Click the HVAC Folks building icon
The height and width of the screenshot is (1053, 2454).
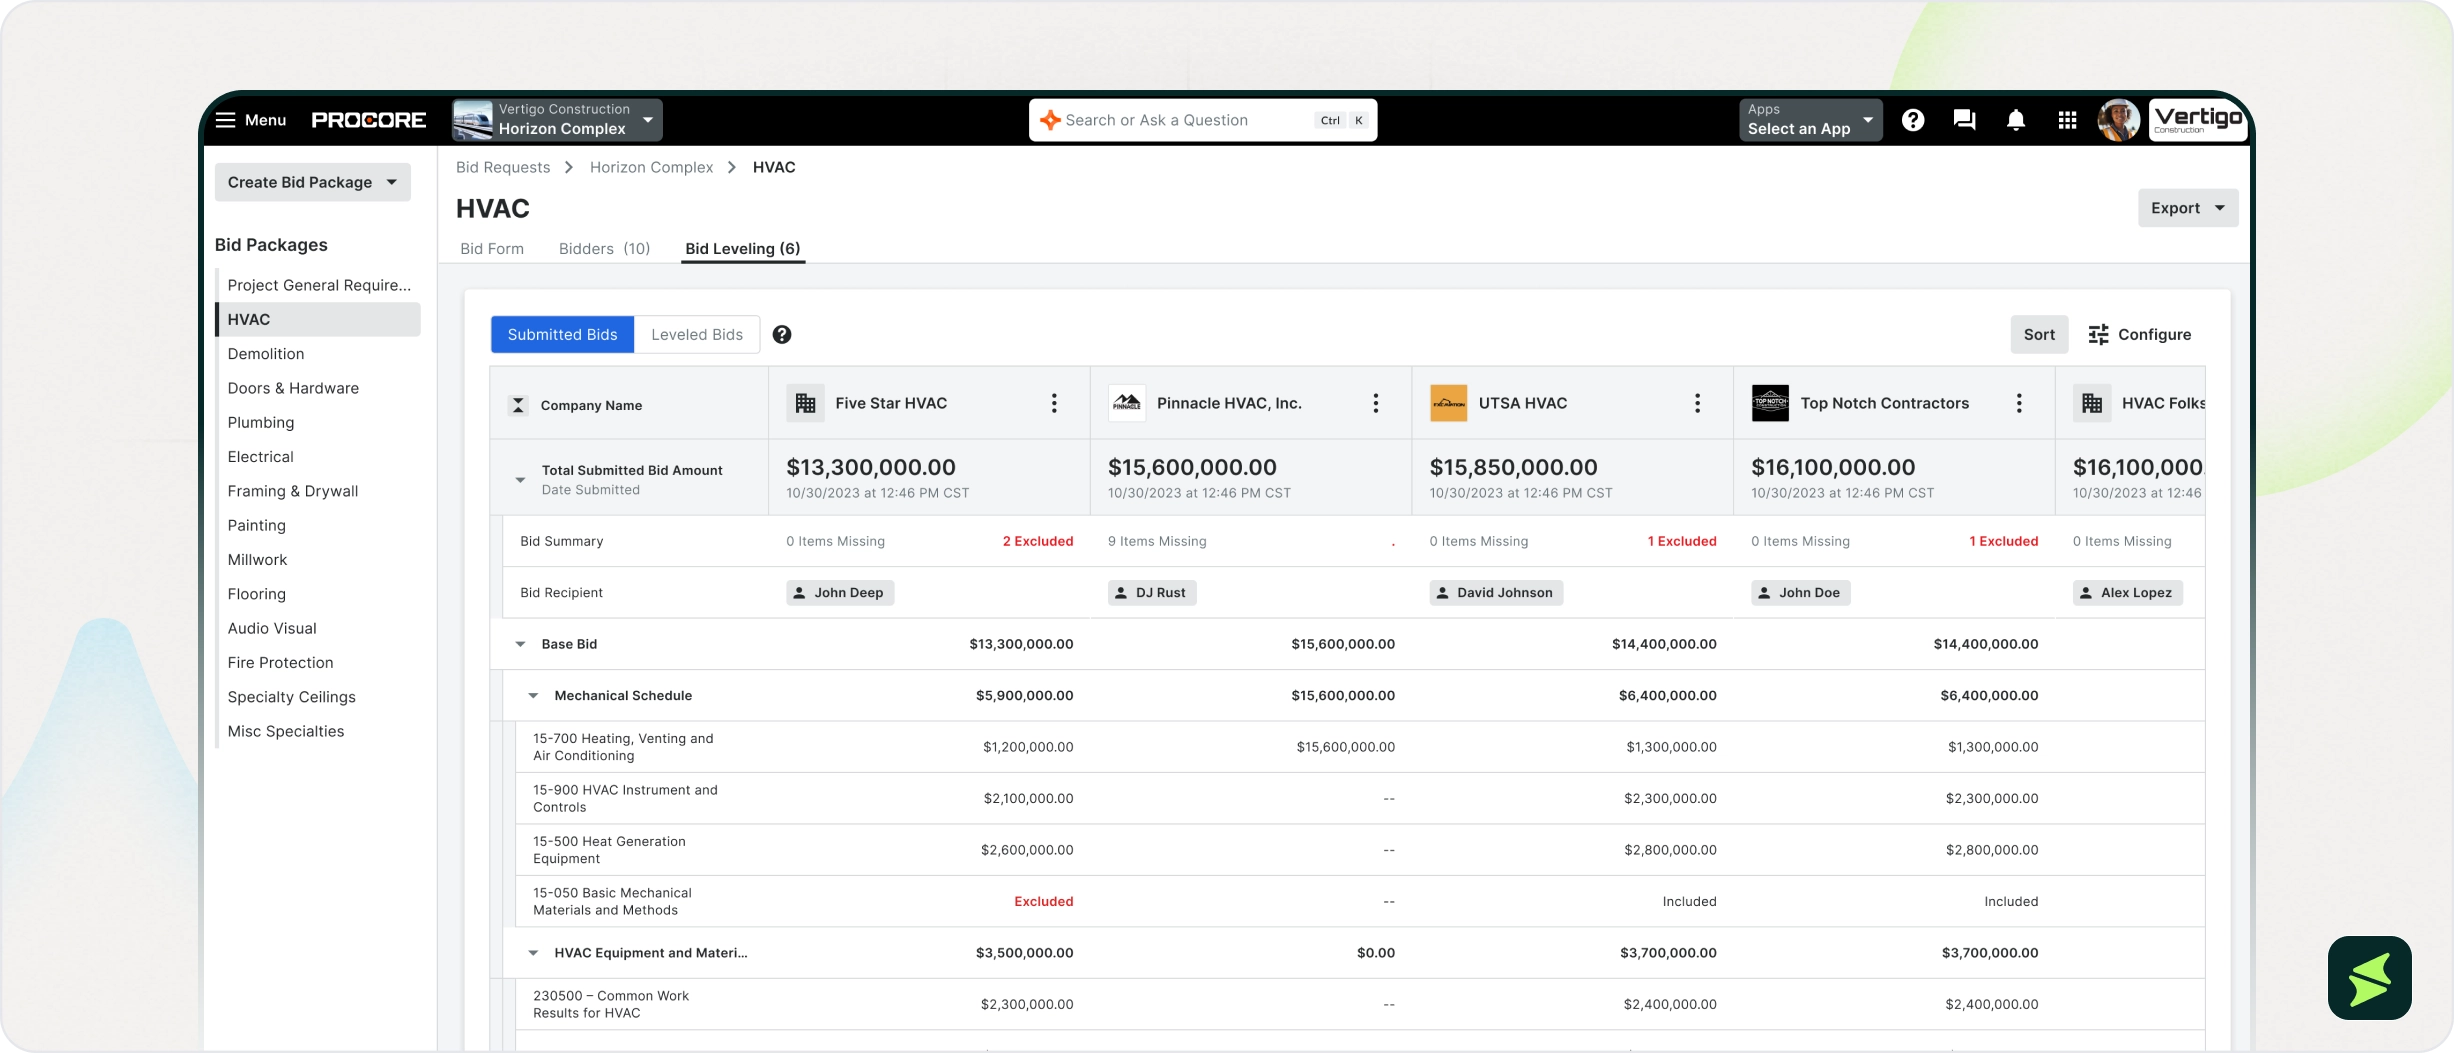click(2092, 403)
